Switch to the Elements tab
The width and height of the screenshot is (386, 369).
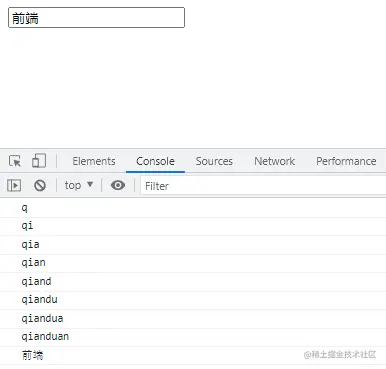click(x=94, y=161)
